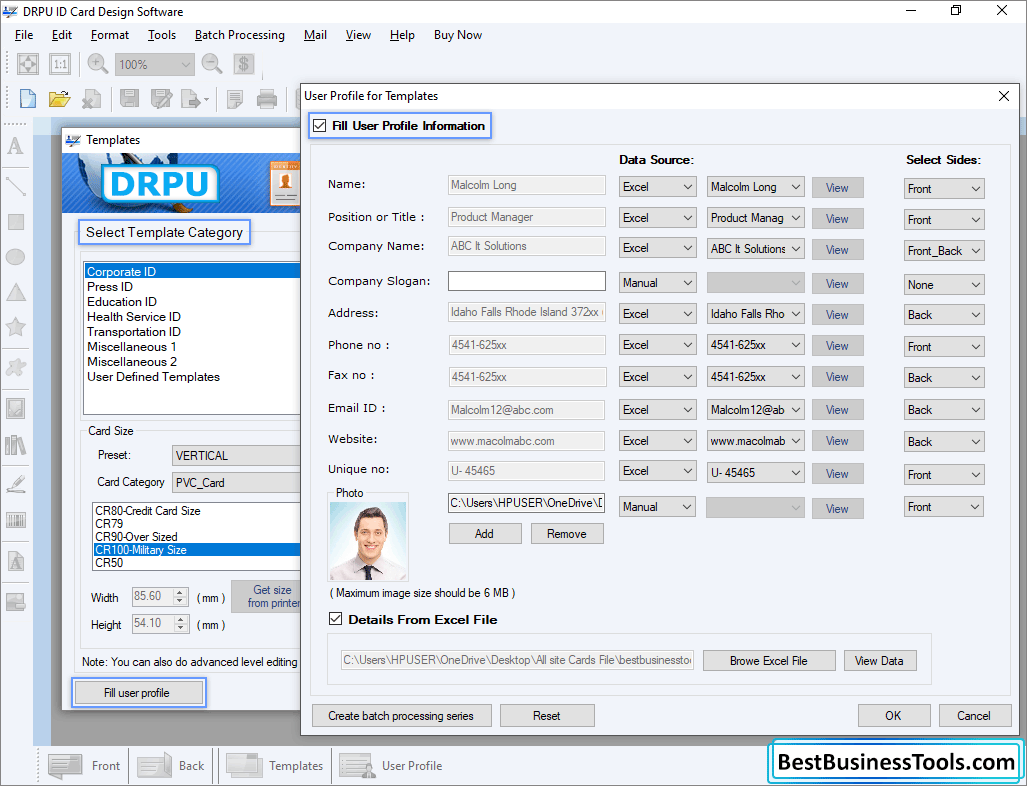
Task: Select CR50 in the card size list
Action: [x=109, y=563]
